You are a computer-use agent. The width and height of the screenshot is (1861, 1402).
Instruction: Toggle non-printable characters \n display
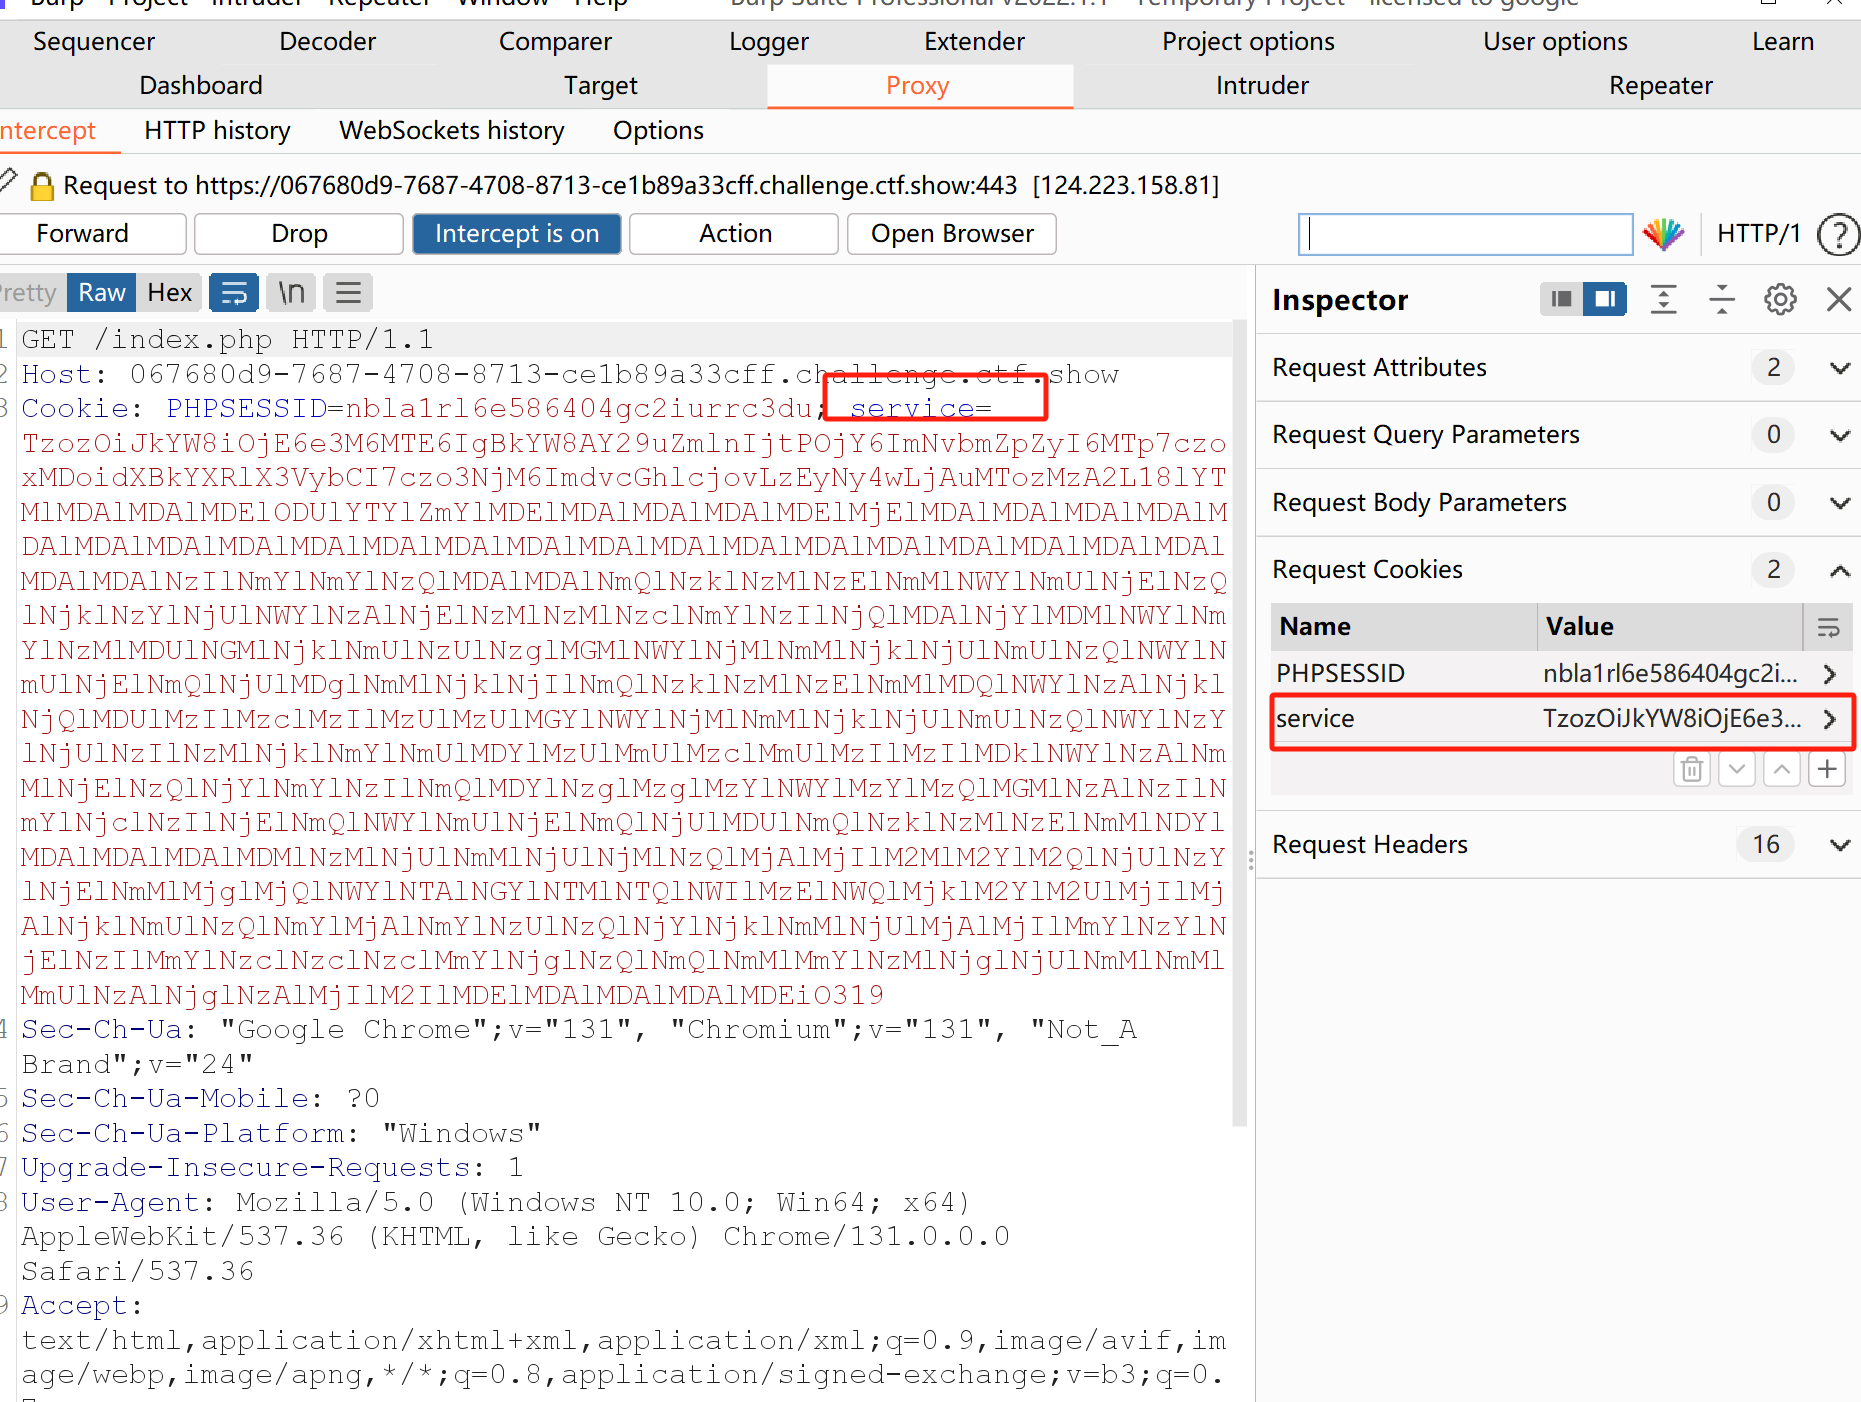tap(291, 293)
